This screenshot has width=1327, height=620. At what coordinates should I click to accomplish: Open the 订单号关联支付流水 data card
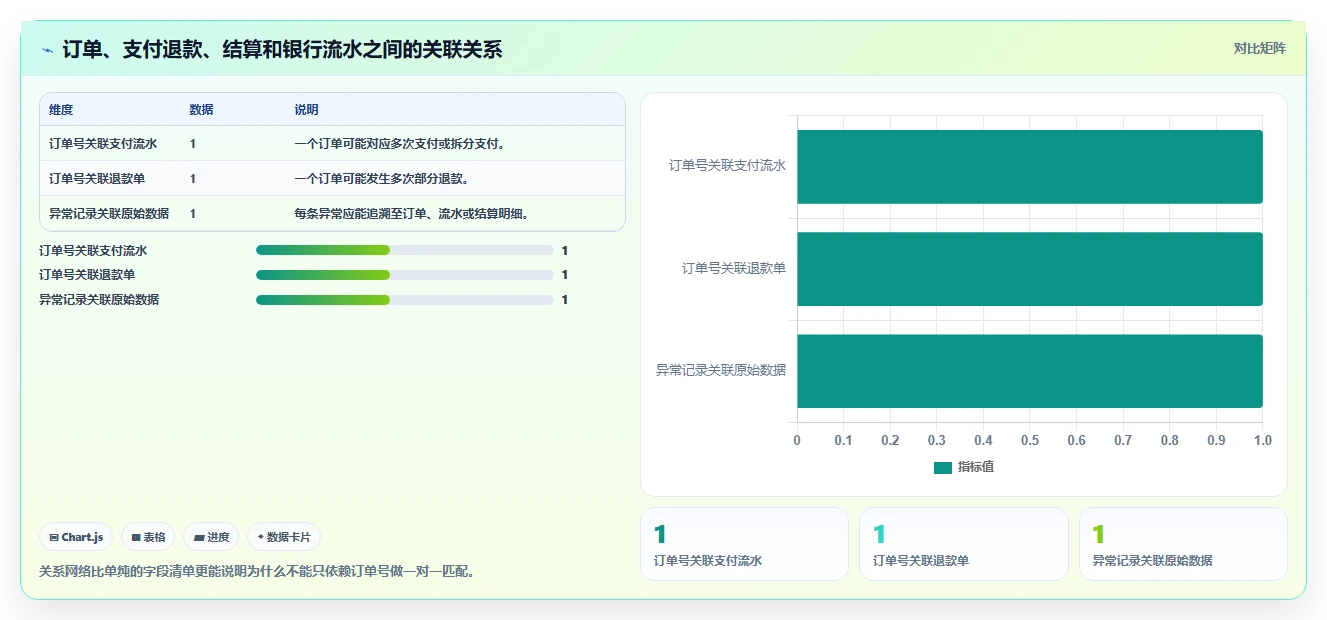[744, 544]
